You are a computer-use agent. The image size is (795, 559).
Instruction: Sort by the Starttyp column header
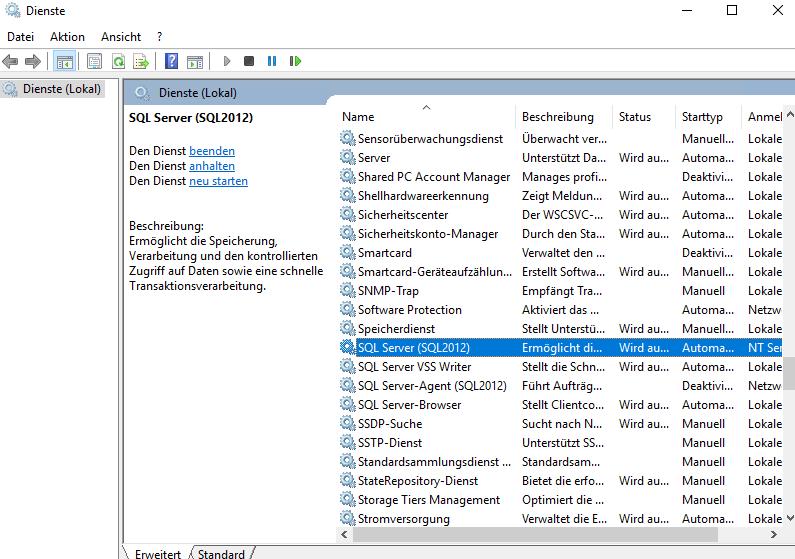(708, 117)
